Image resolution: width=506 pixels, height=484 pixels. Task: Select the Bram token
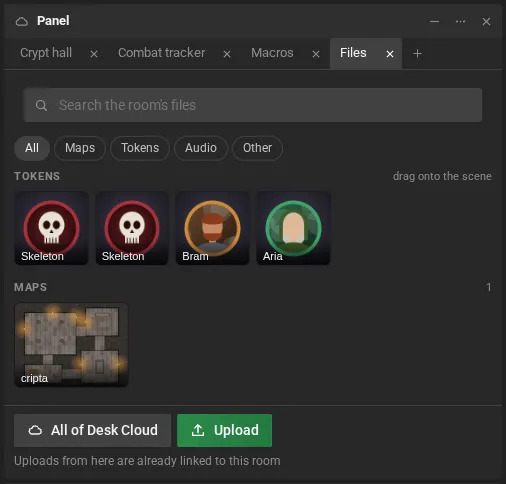pyautogui.click(x=213, y=228)
